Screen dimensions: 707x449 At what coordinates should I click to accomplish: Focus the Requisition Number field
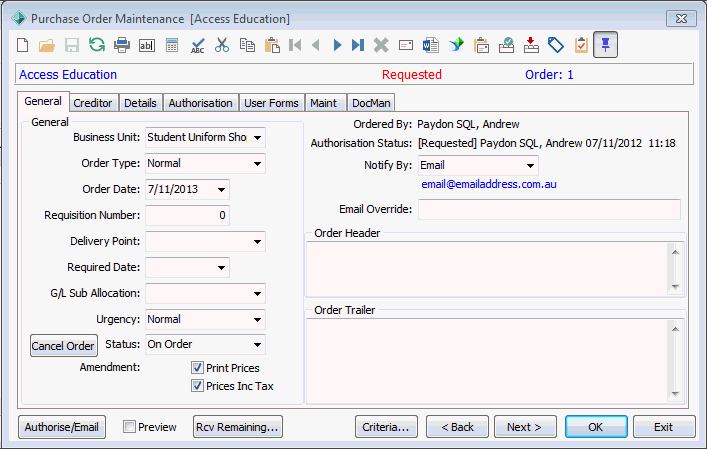[x=187, y=215]
